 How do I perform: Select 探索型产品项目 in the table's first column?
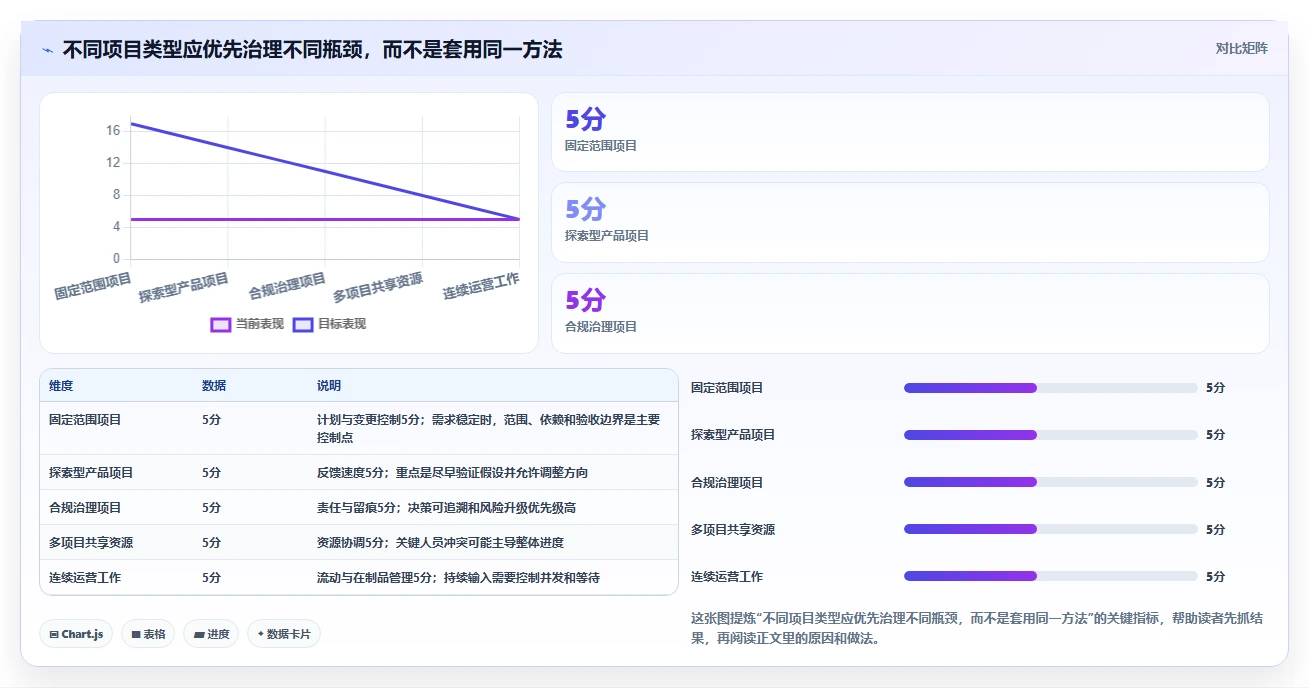point(91,472)
